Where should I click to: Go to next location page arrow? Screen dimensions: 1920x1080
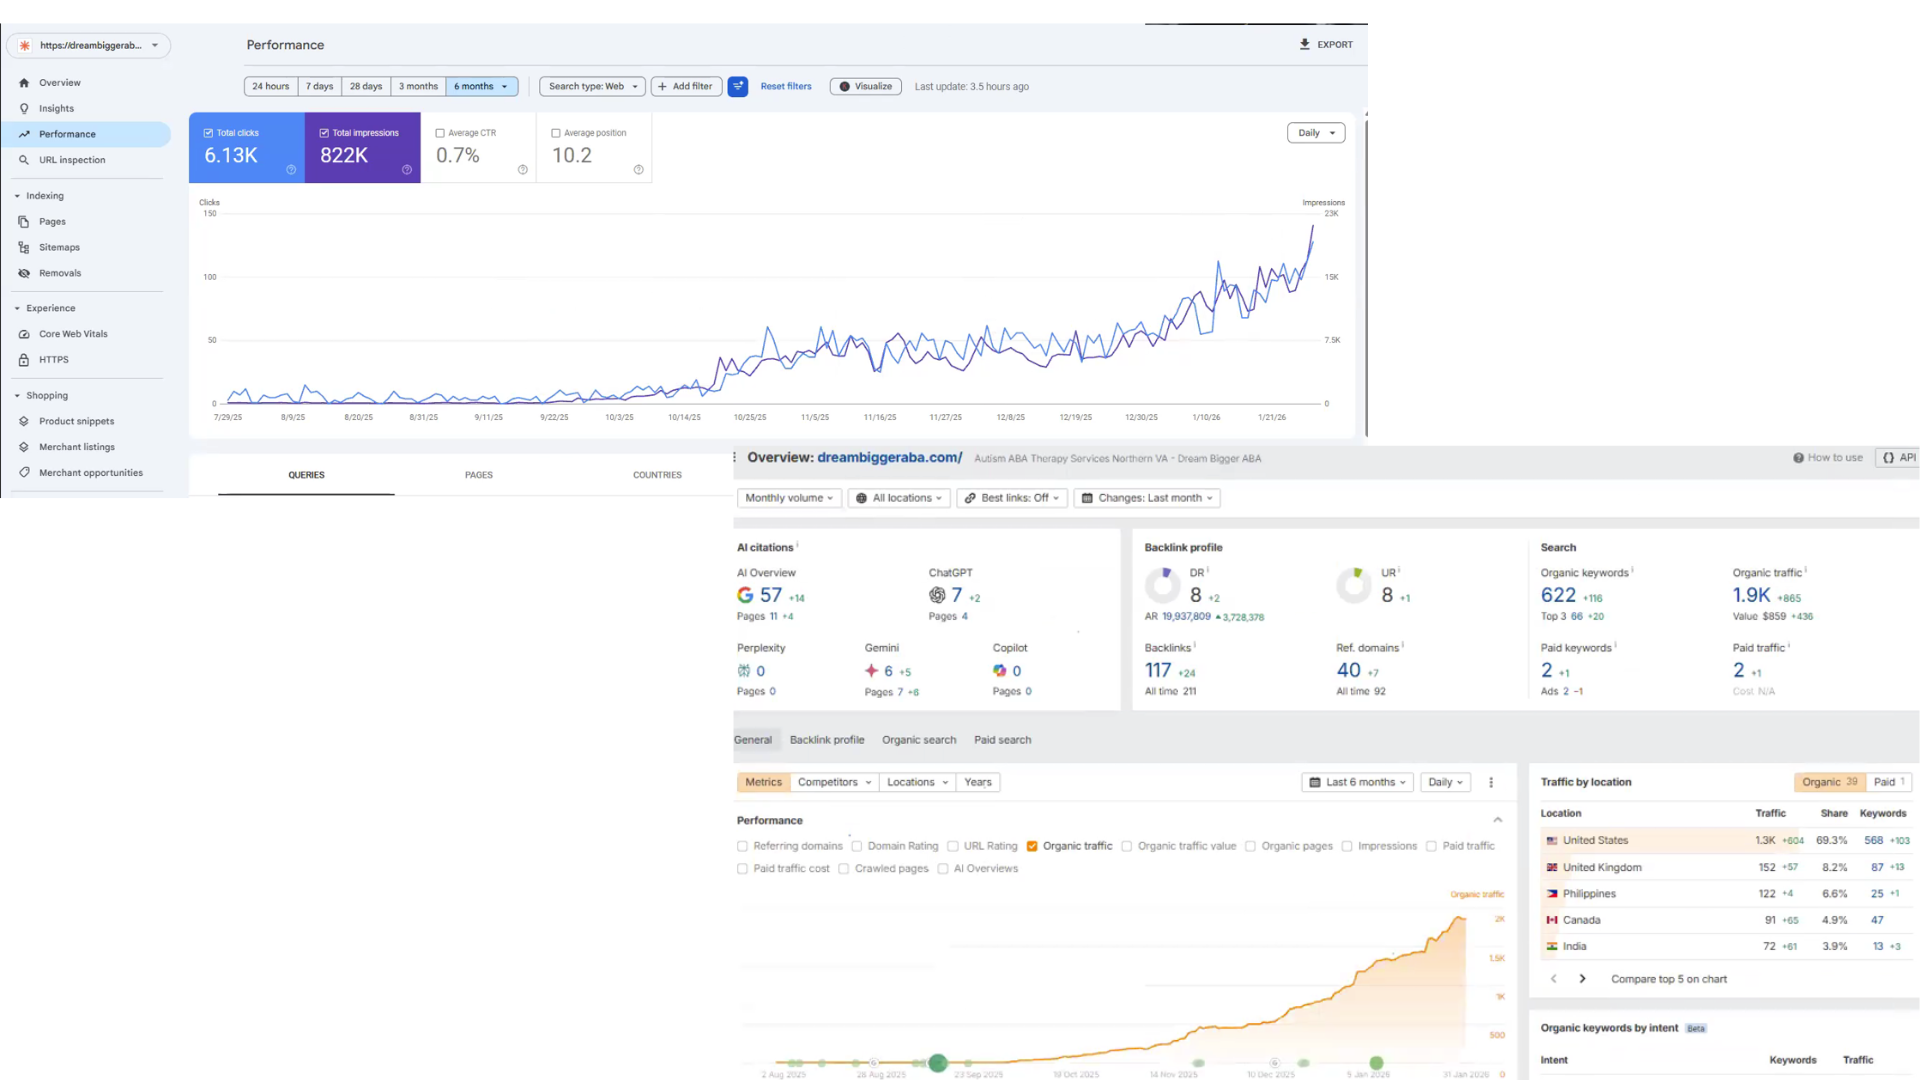coord(1582,979)
